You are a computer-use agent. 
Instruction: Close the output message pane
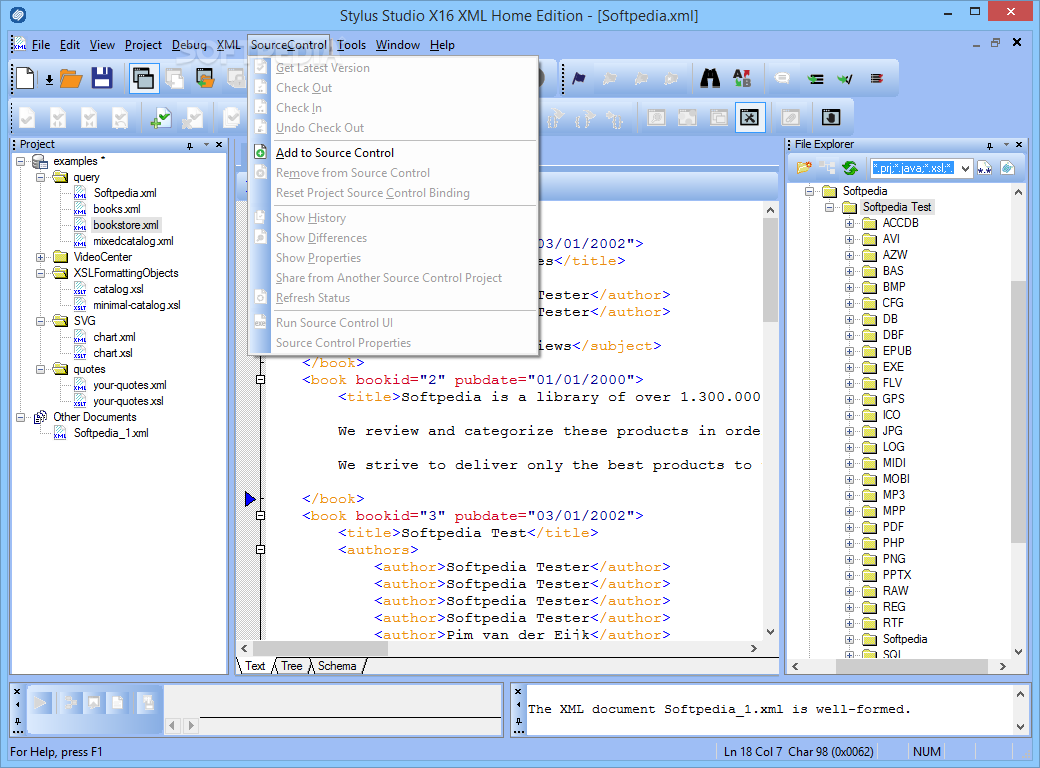click(518, 691)
